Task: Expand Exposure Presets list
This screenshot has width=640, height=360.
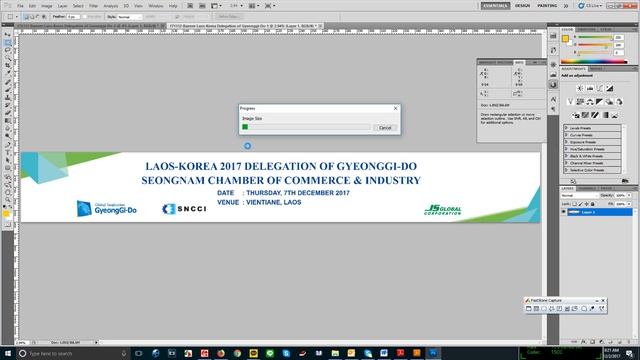Action: pyautogui.click(x=567, y=142)
